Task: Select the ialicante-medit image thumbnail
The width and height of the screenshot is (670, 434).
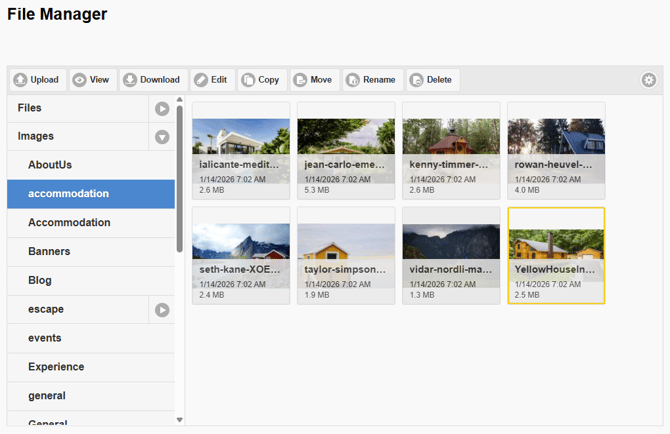Action: point(241,151)
